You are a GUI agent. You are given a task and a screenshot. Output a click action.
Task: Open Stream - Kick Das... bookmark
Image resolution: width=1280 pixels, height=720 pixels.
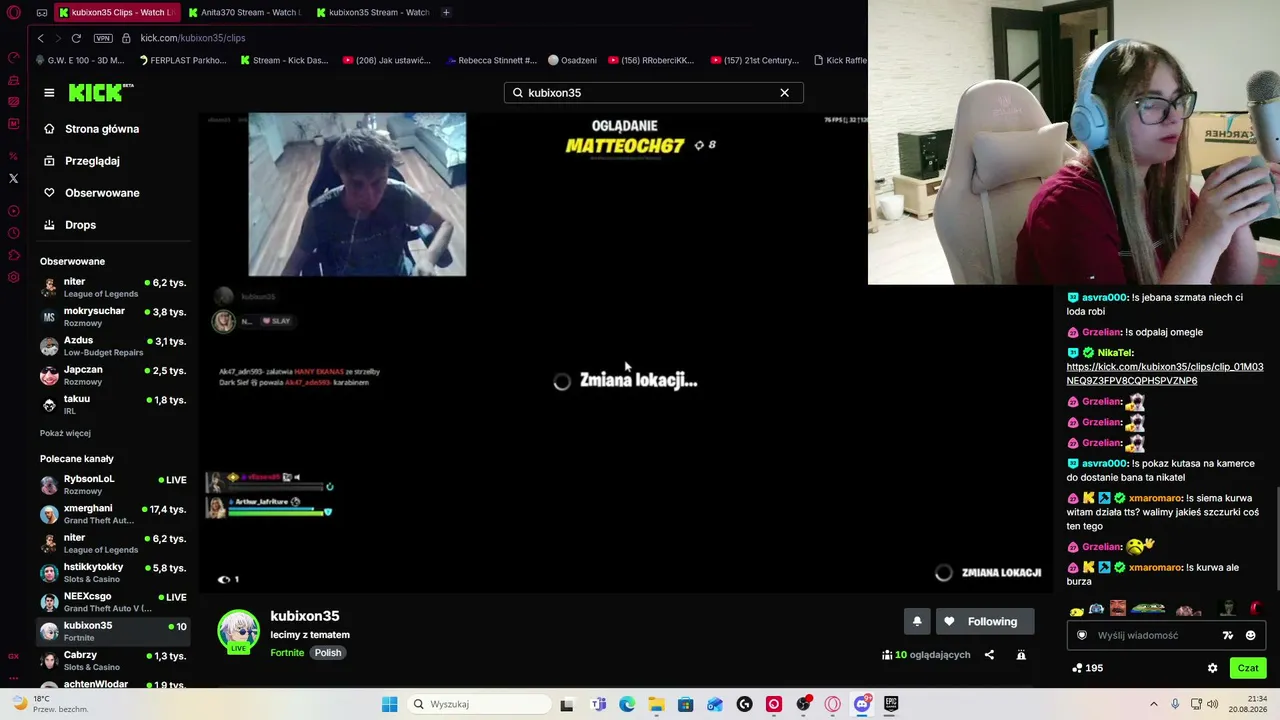[284, 60]
